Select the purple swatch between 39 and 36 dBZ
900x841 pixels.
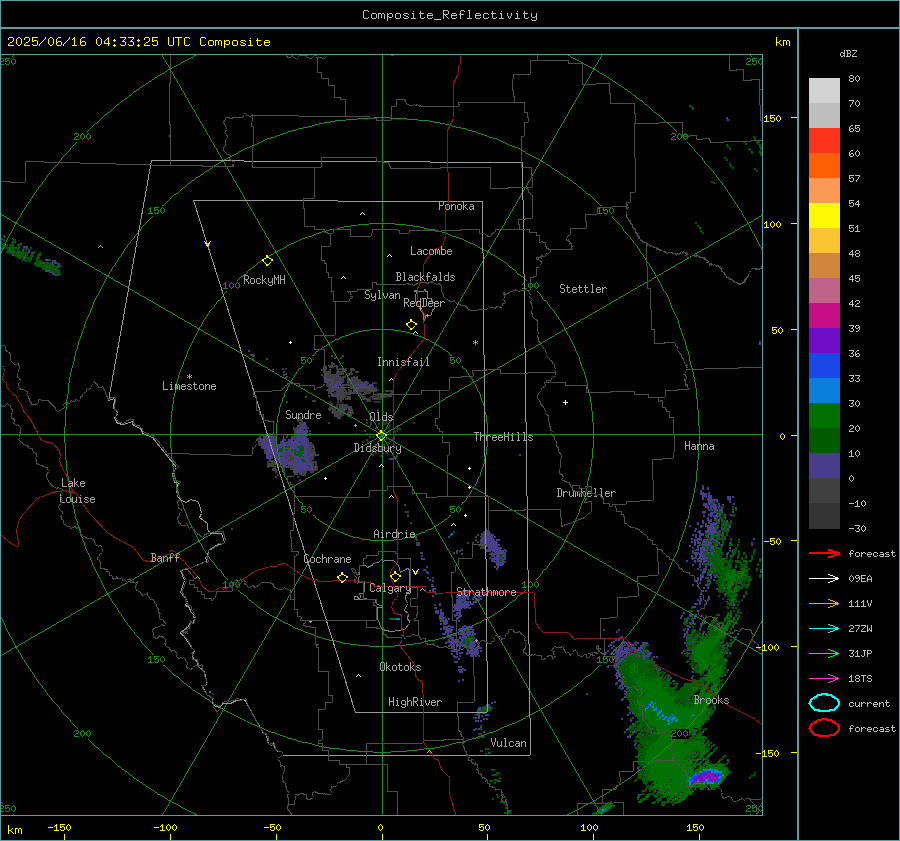(x=824, y=340)
